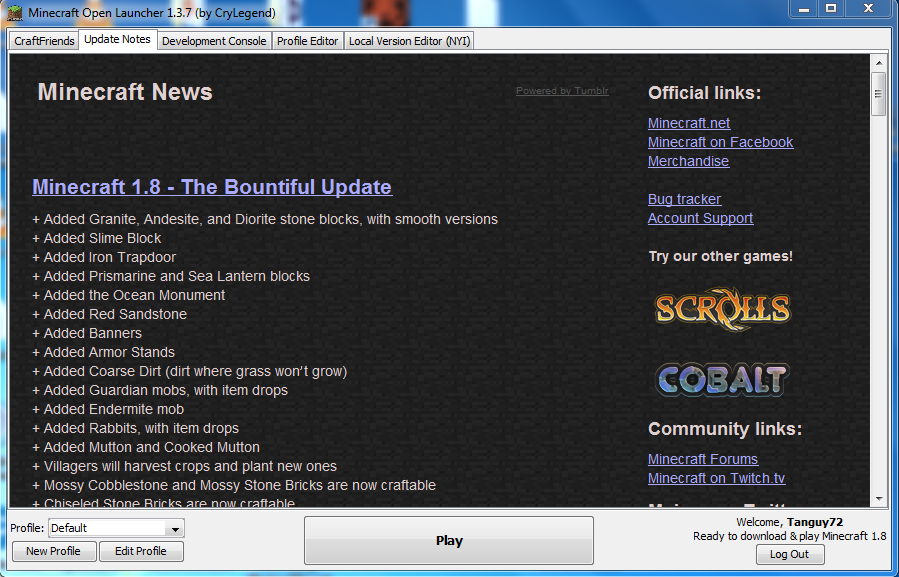This screenshot has width=899, height=577.
Task: Click the 'Added Banners' line
Action: pyautogui.click(x=87, y=333)
